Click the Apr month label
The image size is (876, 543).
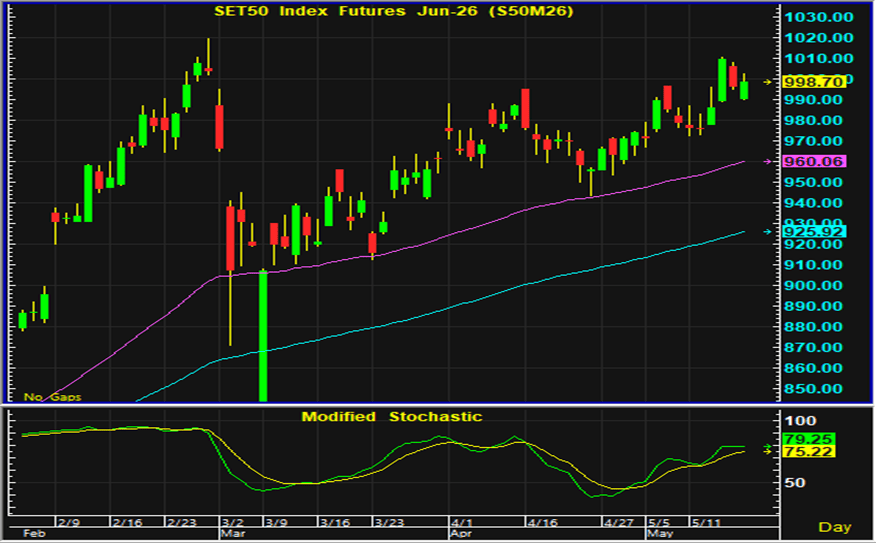coord(461,534)
